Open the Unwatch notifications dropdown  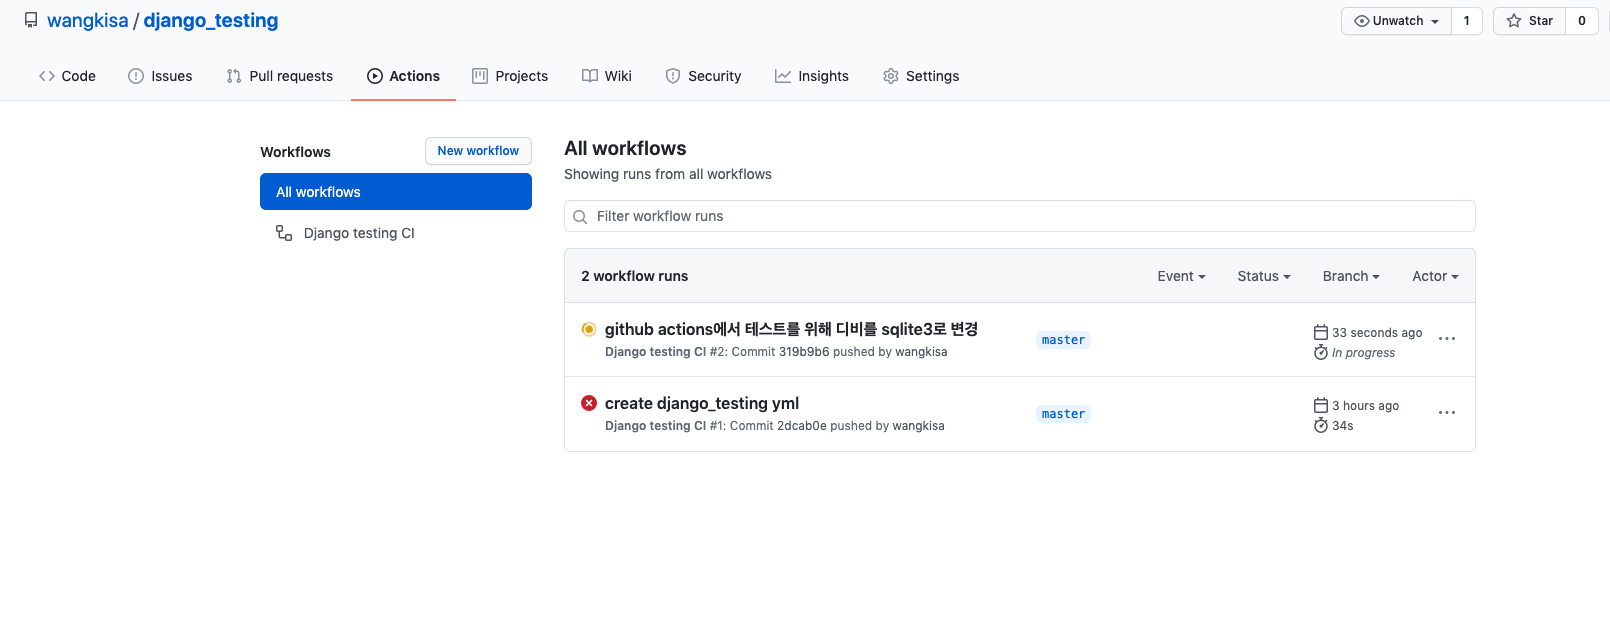[1396, 21]
